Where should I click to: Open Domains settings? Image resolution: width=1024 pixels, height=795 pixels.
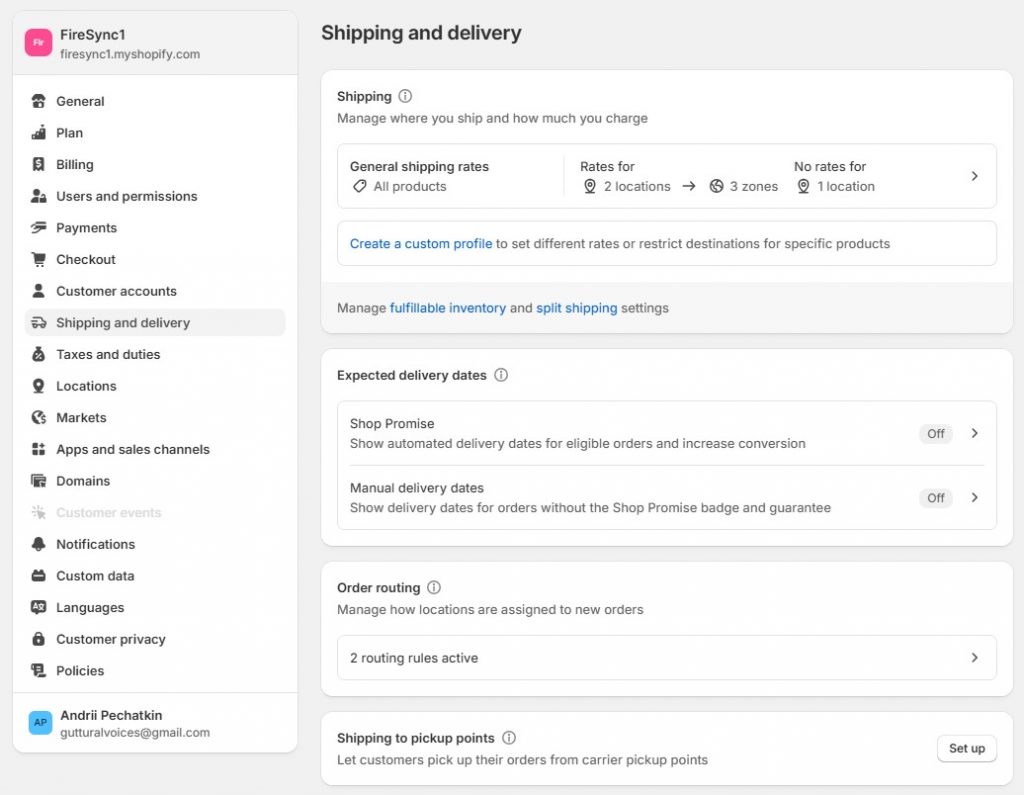(155, 481)
